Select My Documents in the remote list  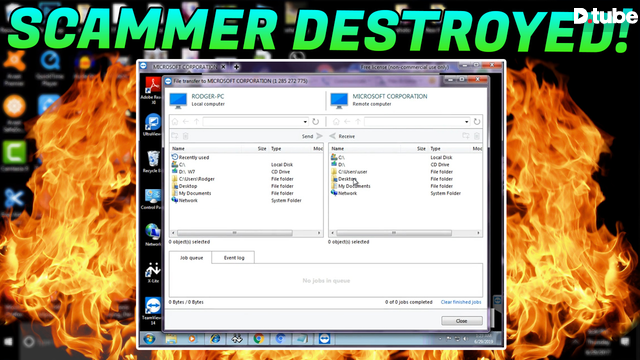click(406, 186)
